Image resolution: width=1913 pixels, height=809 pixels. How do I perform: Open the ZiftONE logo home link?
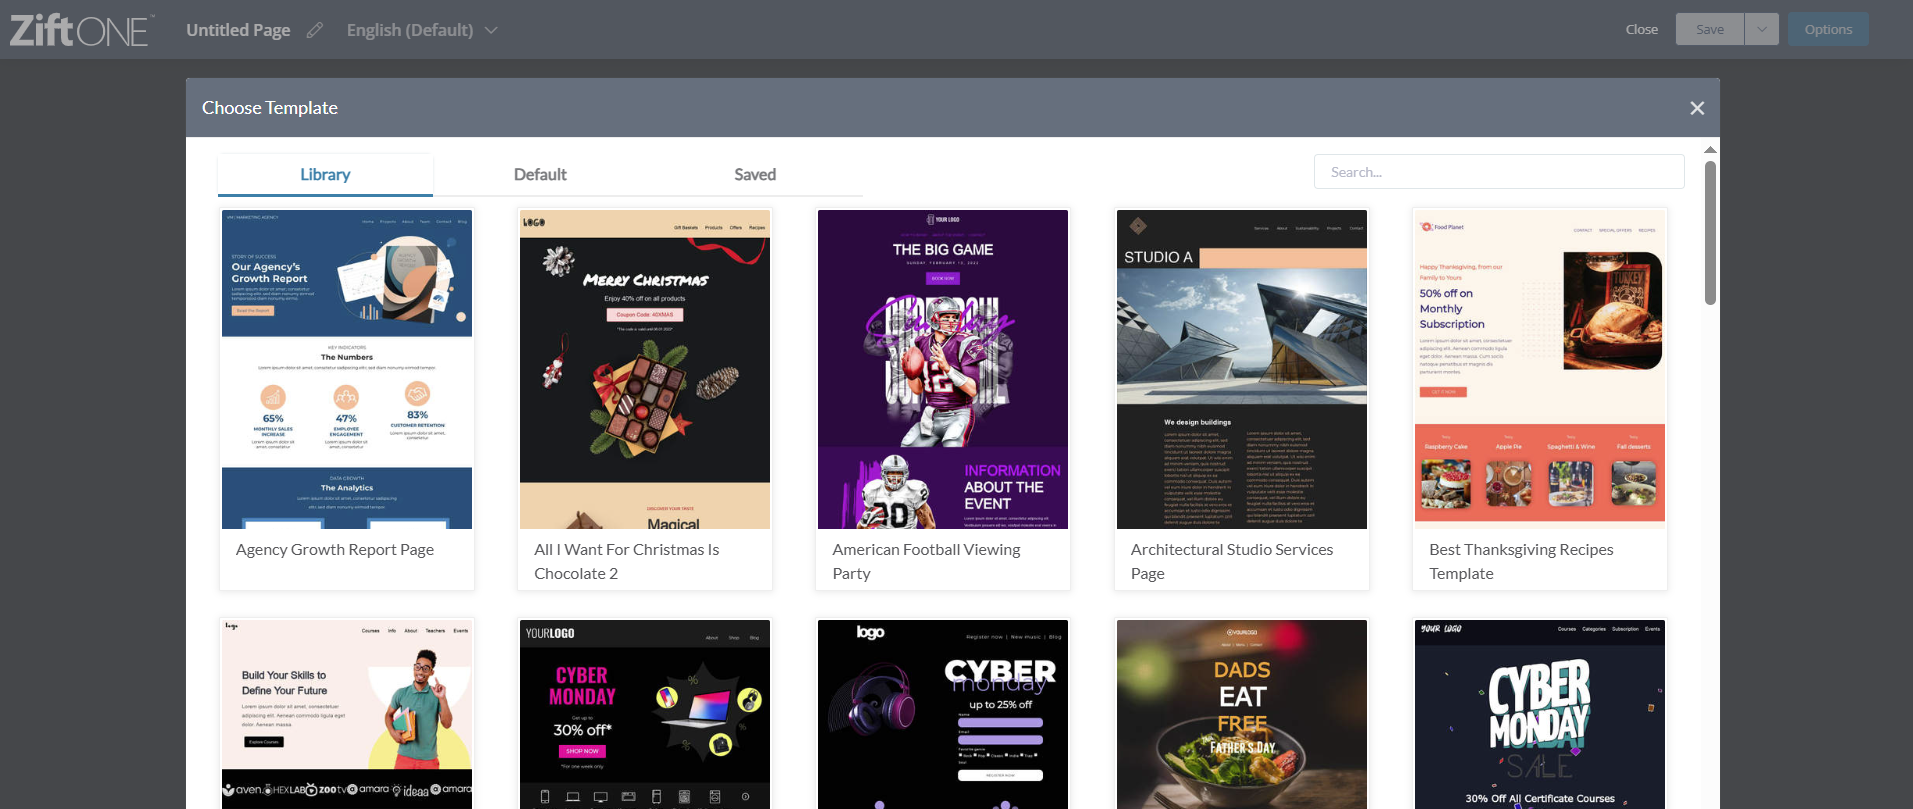click(x=80, y=30)
